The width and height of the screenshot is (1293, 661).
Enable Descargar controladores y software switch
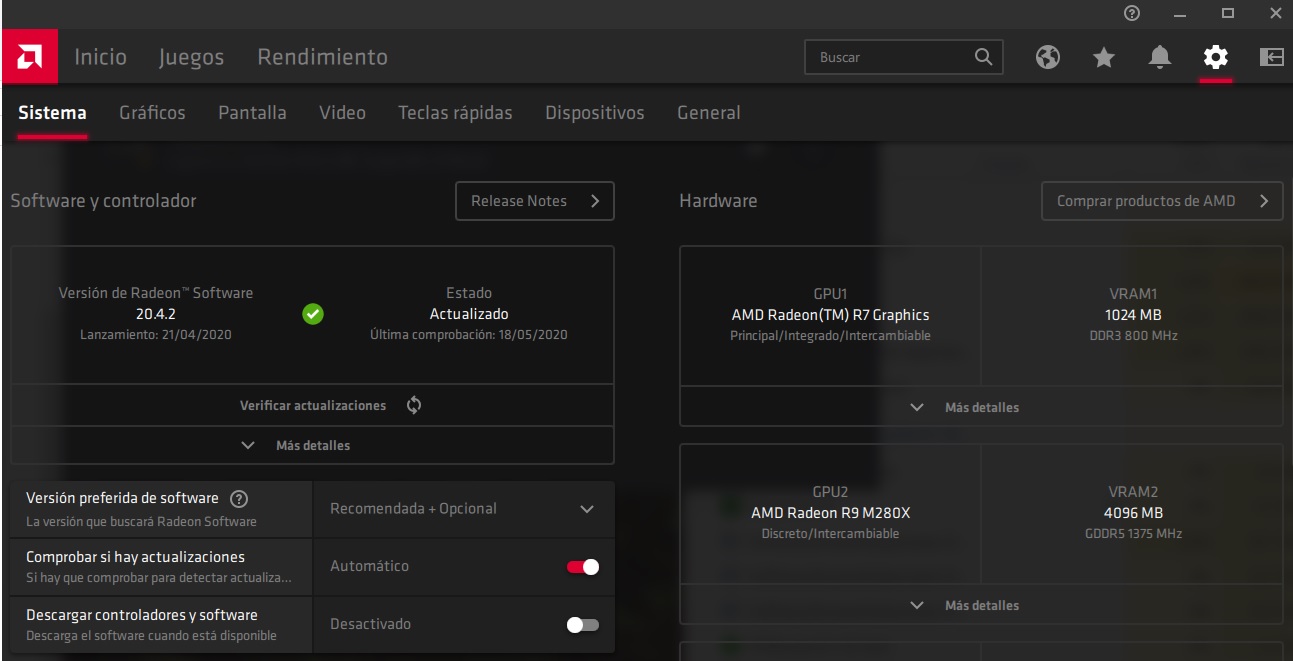tap(583, 625)
